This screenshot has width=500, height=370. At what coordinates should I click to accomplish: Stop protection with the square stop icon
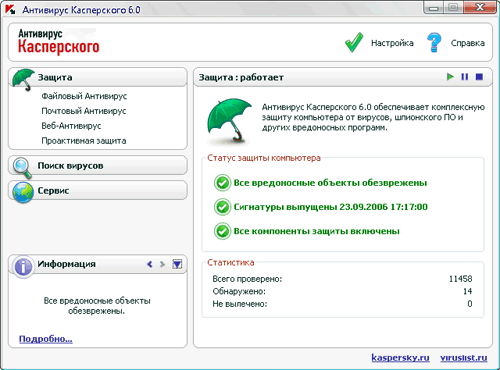click(x=479, y=77)
